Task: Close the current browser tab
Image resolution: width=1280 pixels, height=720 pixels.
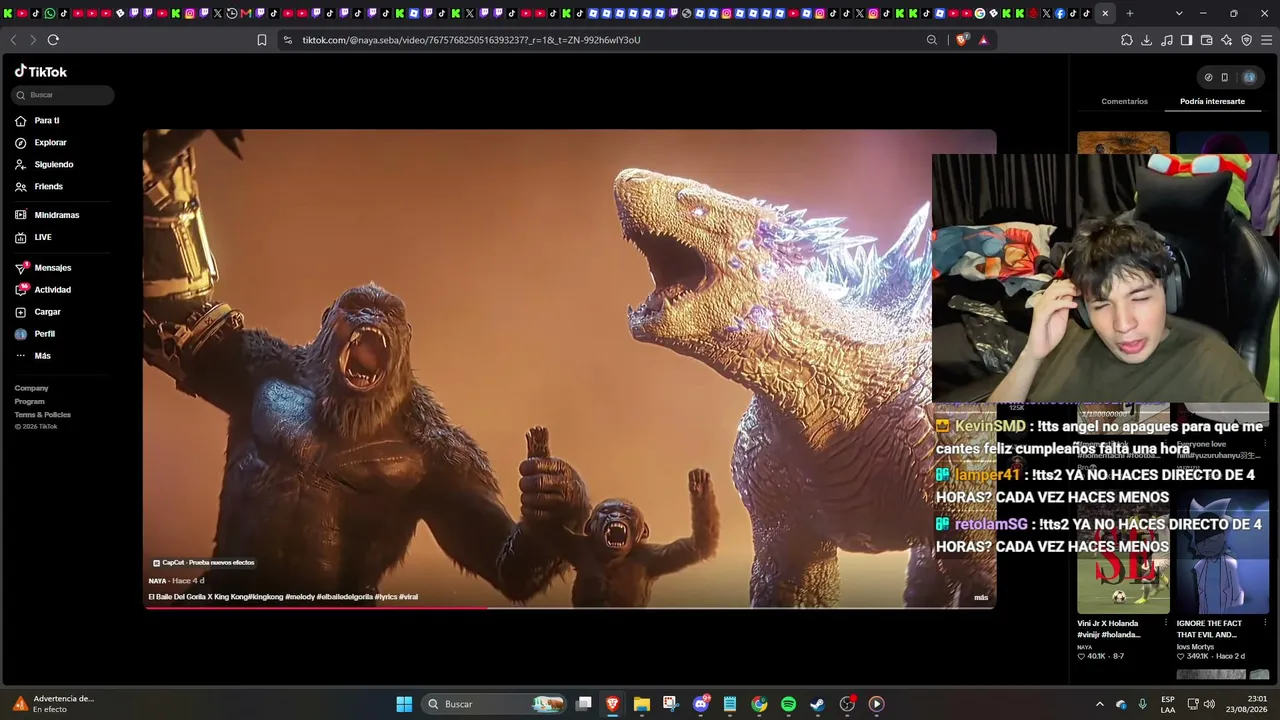Action: tap(1105, 13)
